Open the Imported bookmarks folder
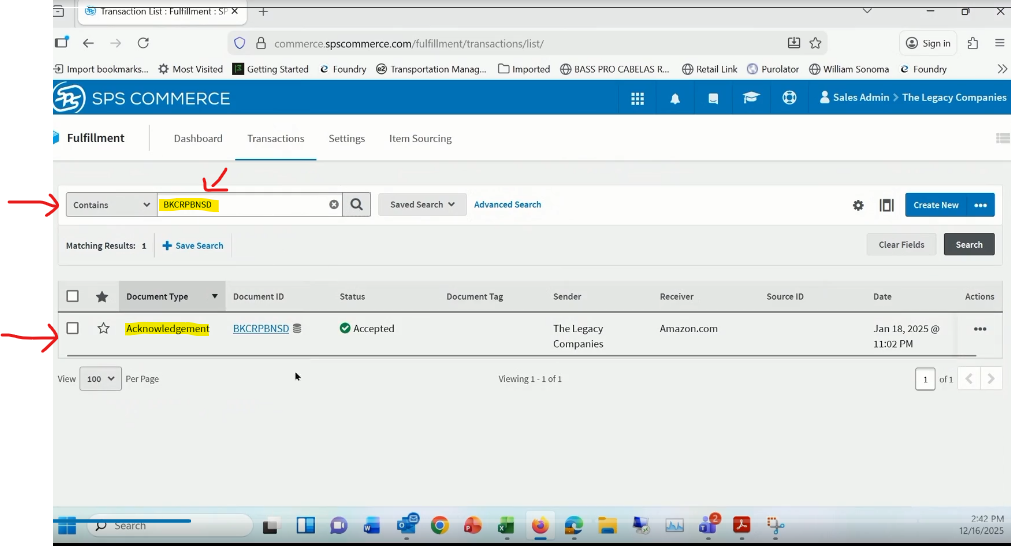Image resolution: width=1011 pixels, height=546 pixels. point(524,69)
